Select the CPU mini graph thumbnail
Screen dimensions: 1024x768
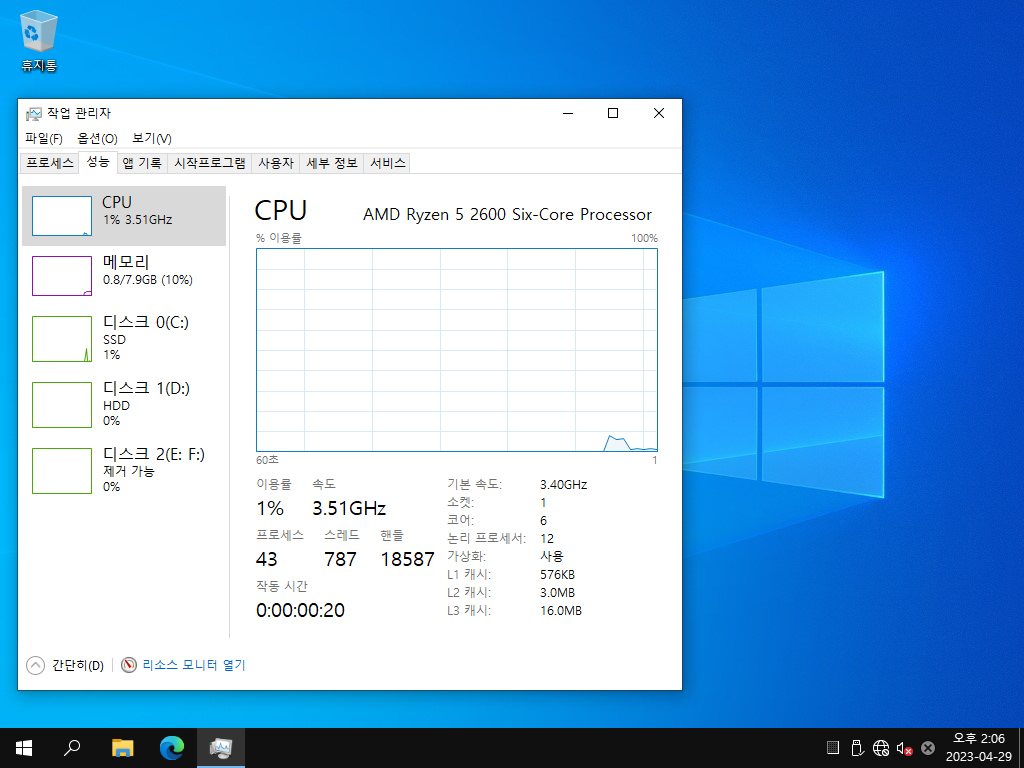coord(62,216)
